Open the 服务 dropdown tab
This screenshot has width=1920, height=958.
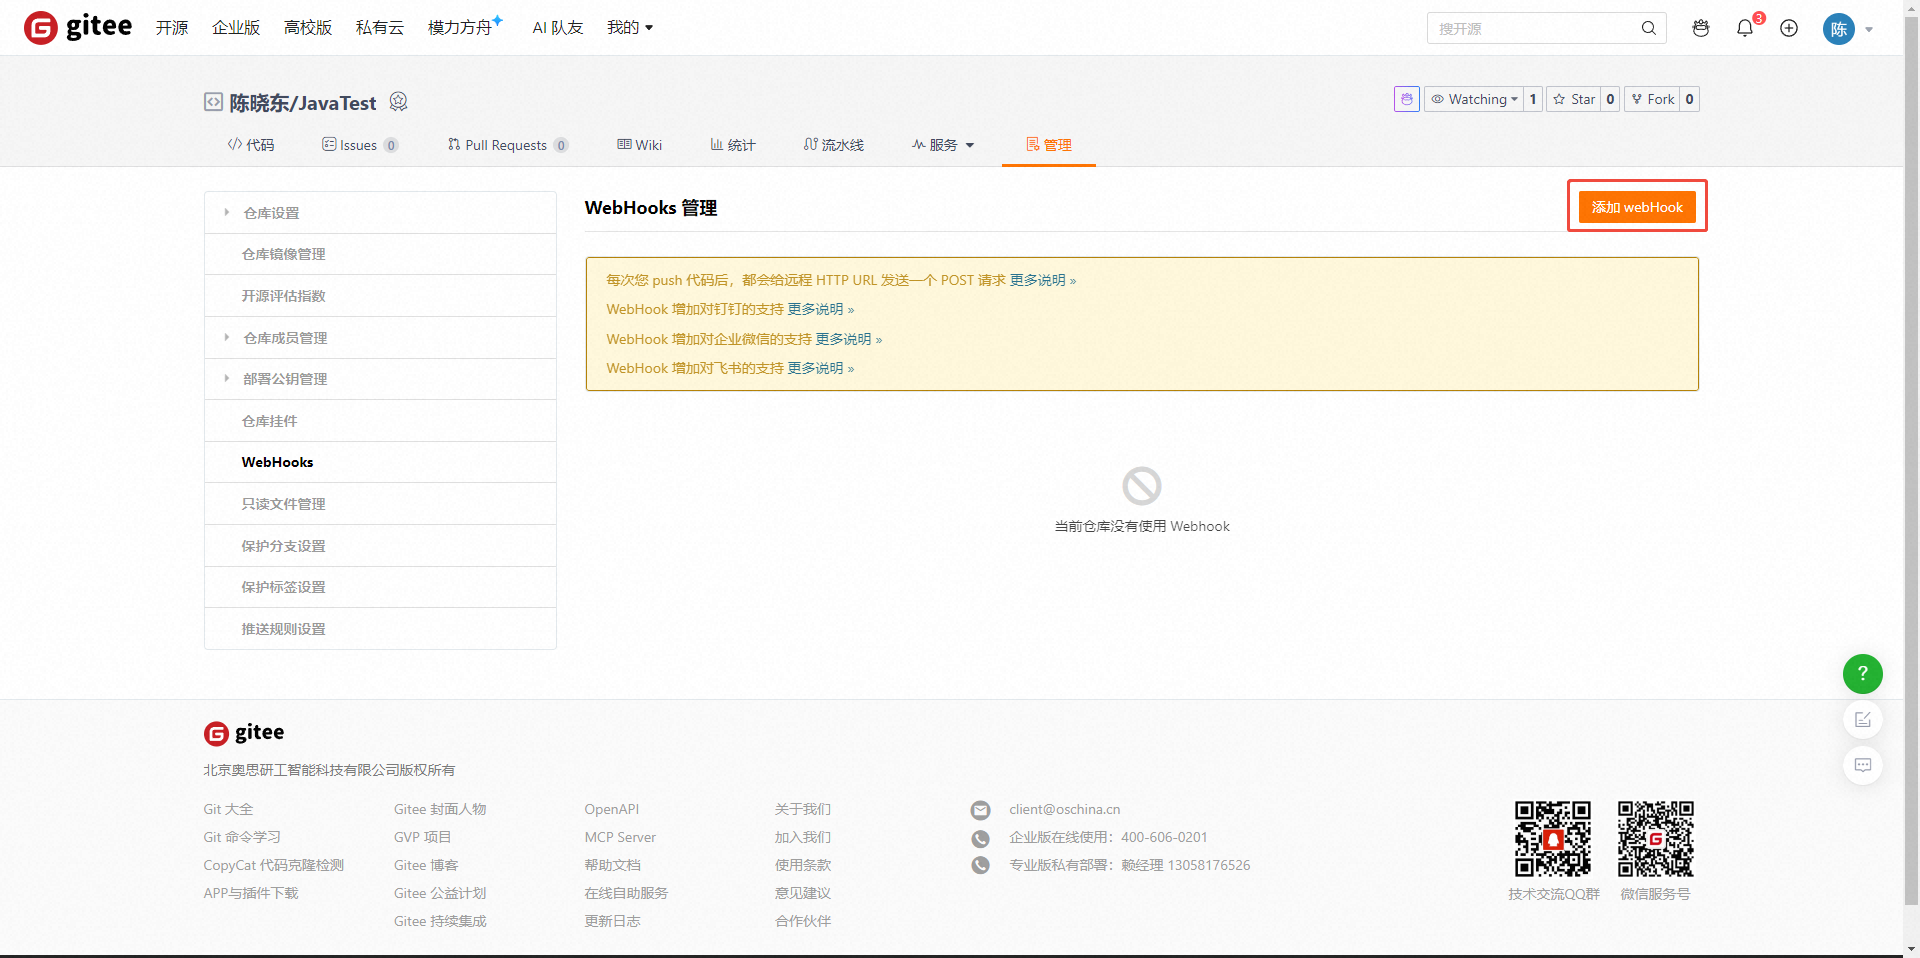tap(942, 145)
